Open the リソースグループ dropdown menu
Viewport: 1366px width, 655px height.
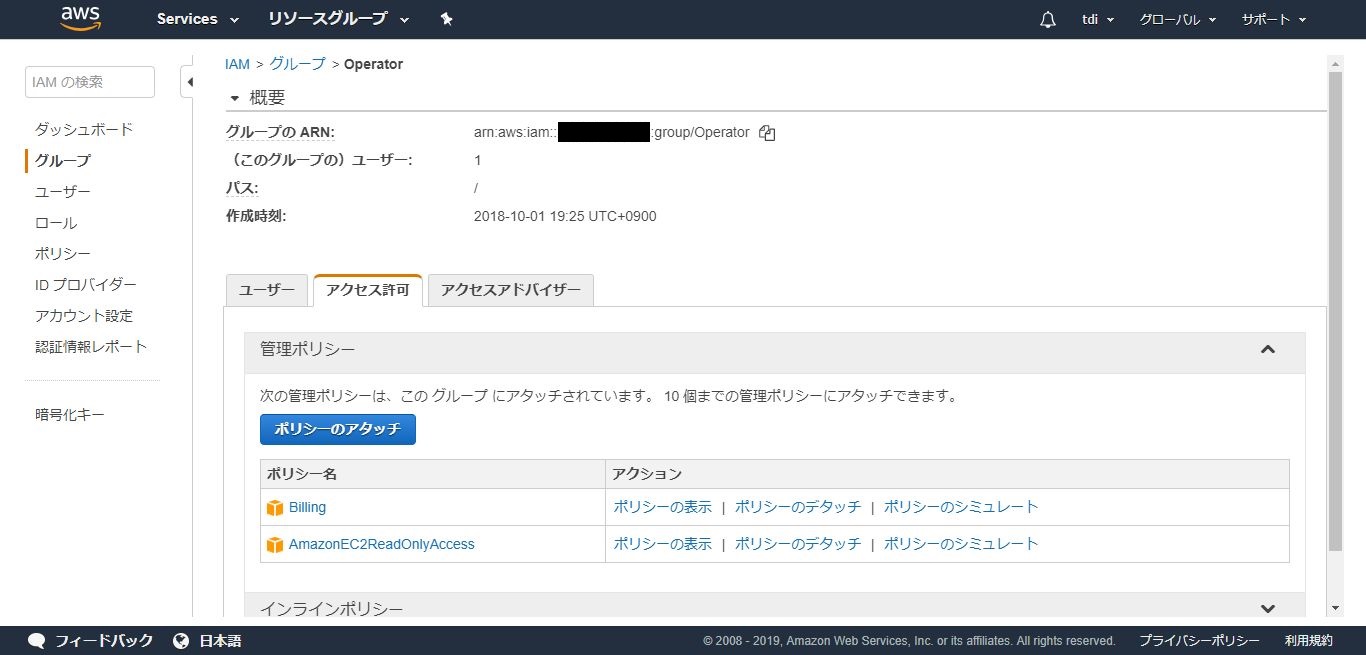pyautogui.click(x=338, y=19)
